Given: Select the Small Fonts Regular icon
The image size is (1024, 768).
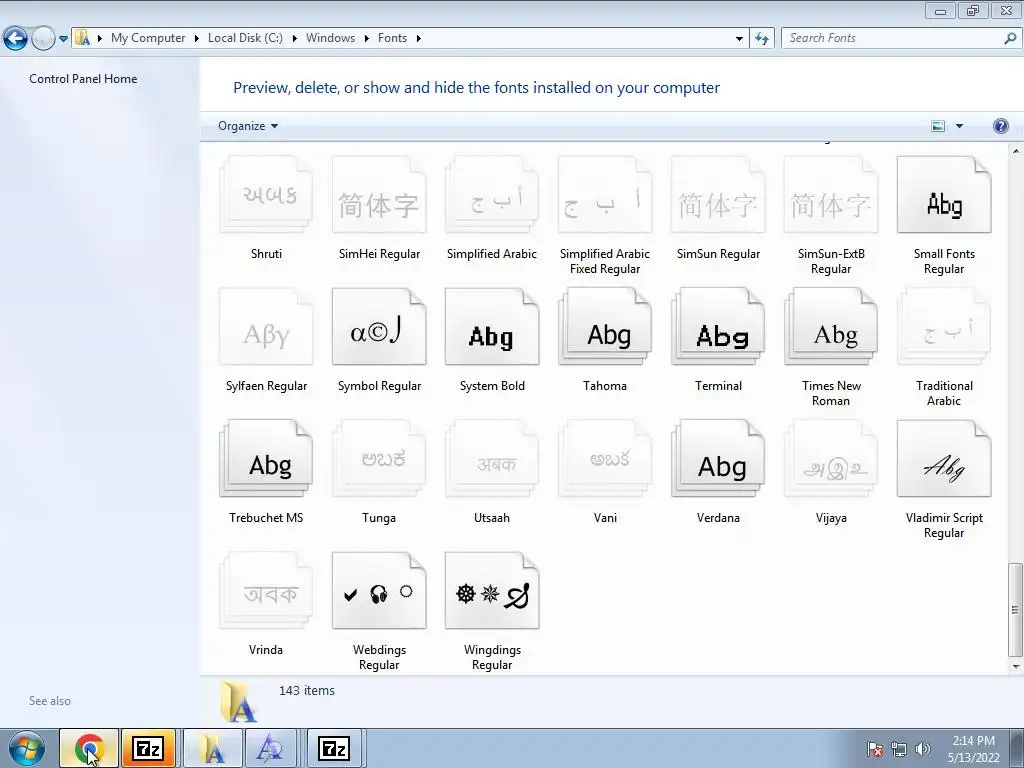Looking at the screenshot, I should coord(944,194).
